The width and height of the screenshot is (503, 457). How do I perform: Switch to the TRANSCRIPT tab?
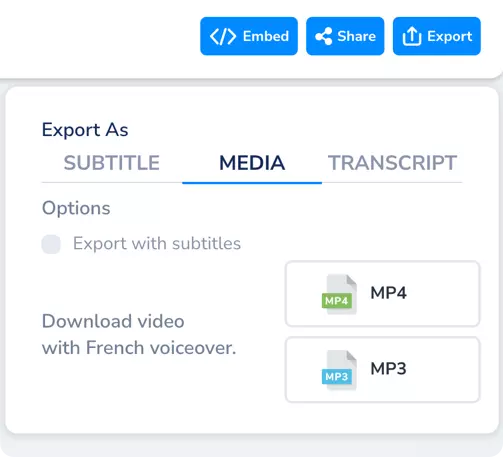coord(392,163)
